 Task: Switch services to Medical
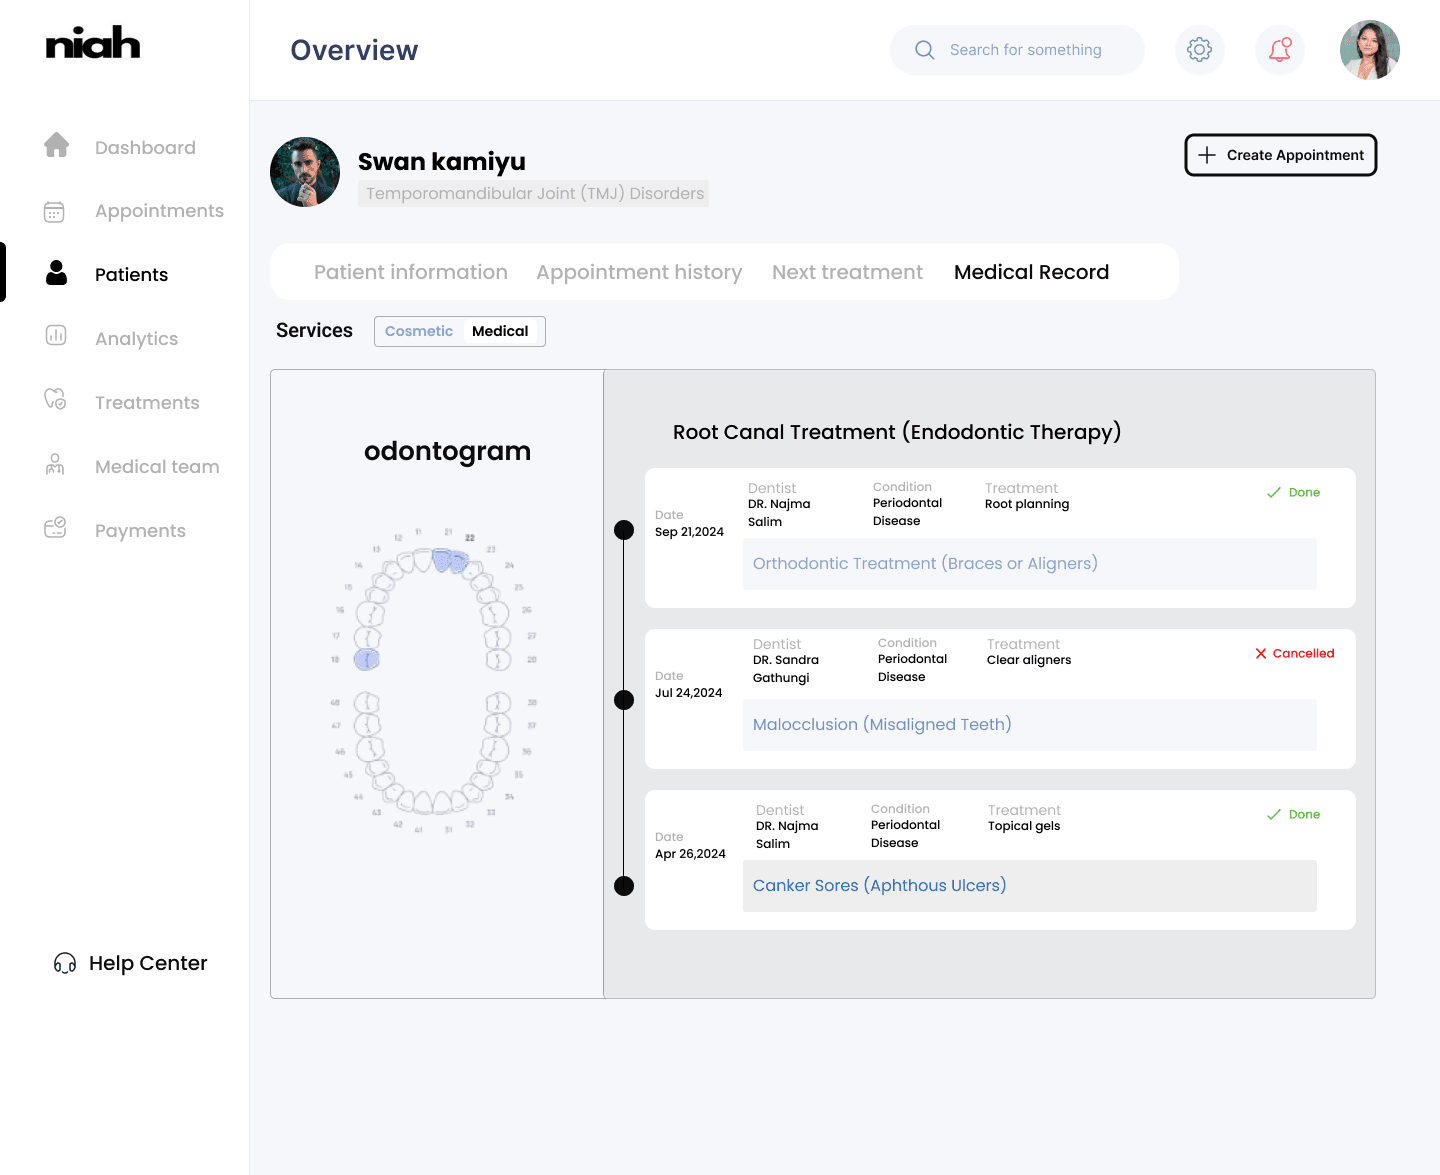click(500, 331)
